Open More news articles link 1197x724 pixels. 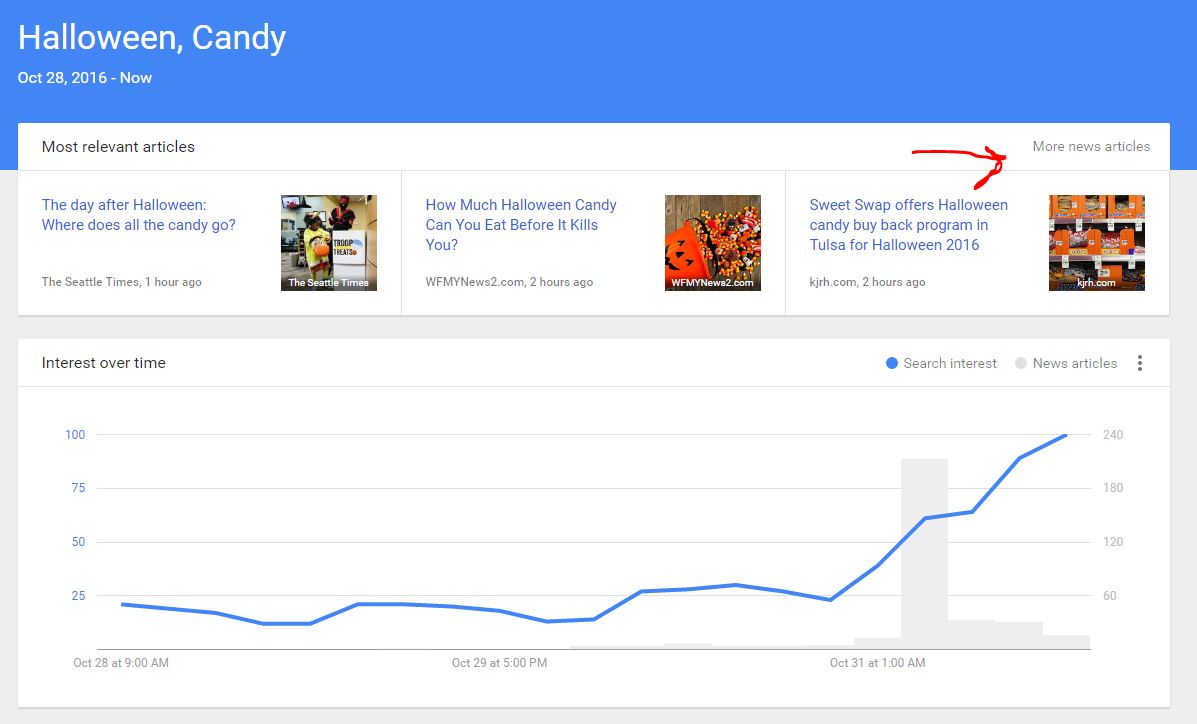tap(1091, 146)
